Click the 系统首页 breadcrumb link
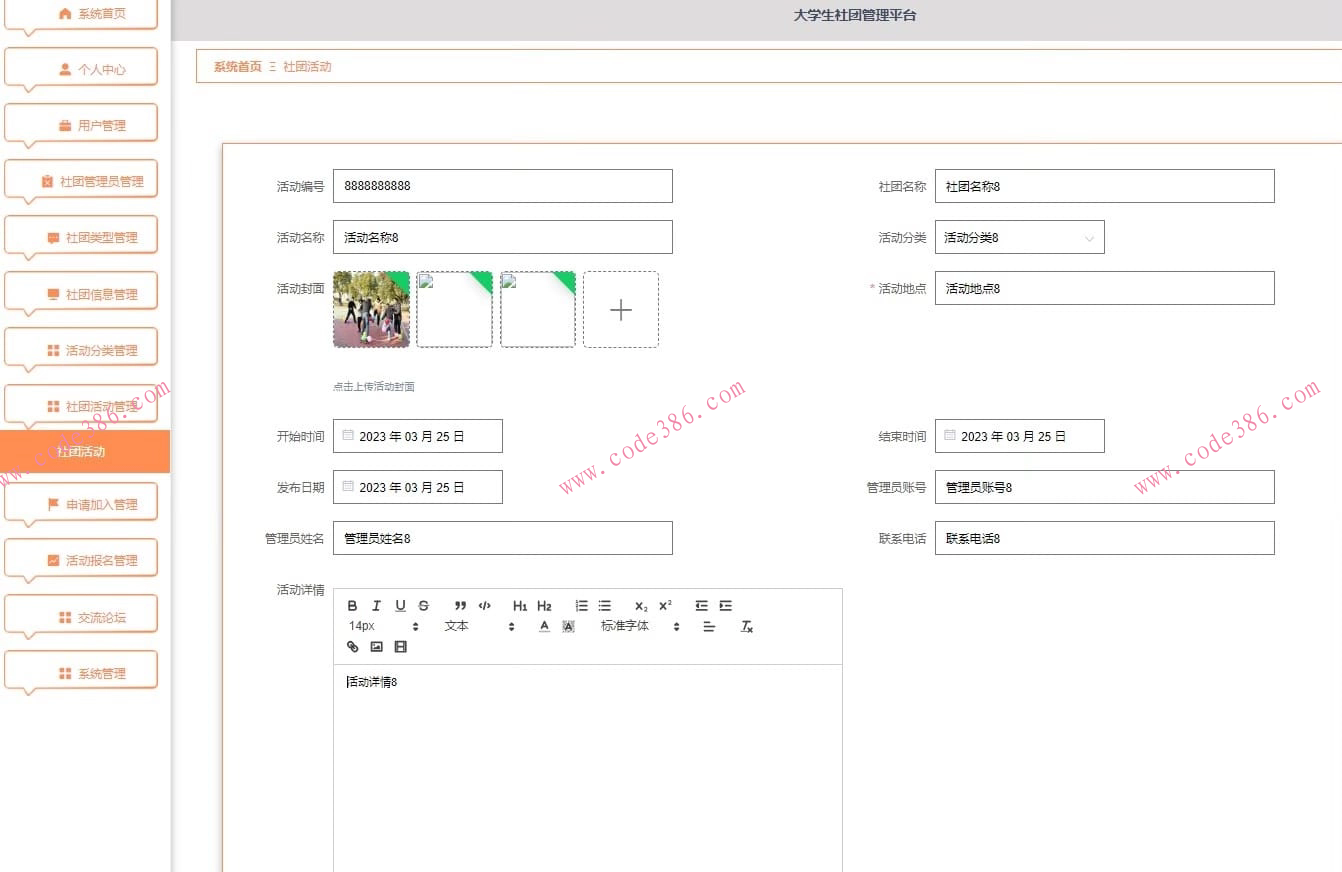 tap(237, 67)
